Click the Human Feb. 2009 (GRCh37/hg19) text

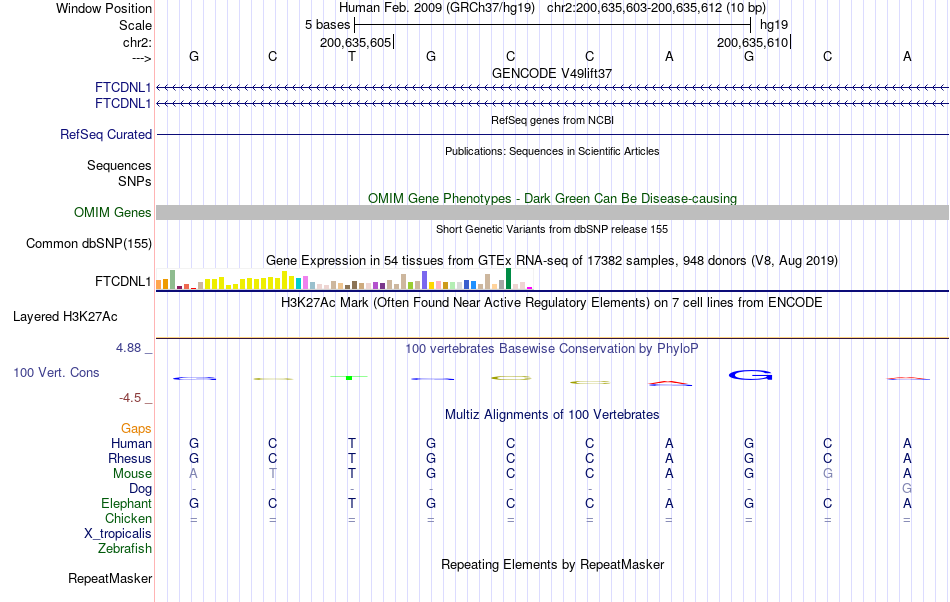tap(437, 8)
